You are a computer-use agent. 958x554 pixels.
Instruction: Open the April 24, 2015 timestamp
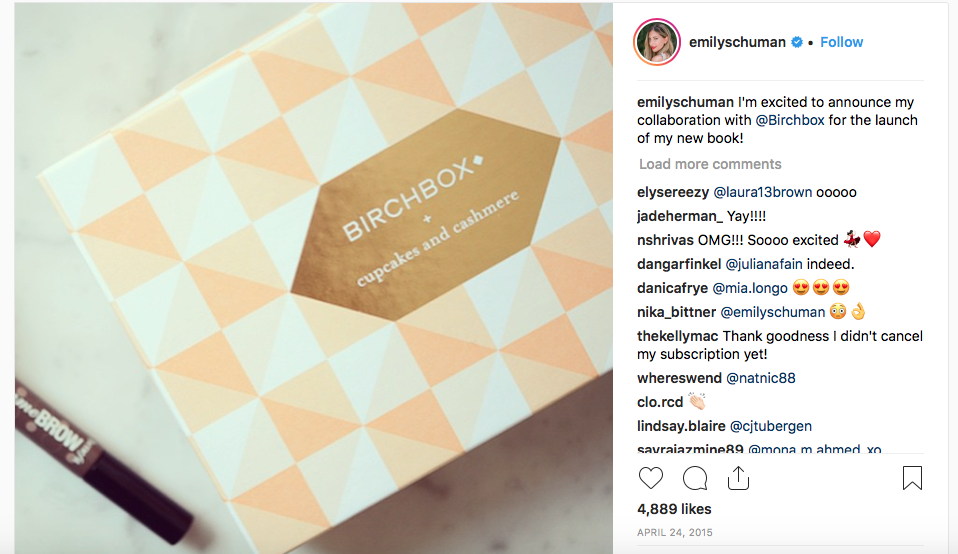(x=675, y=533)
